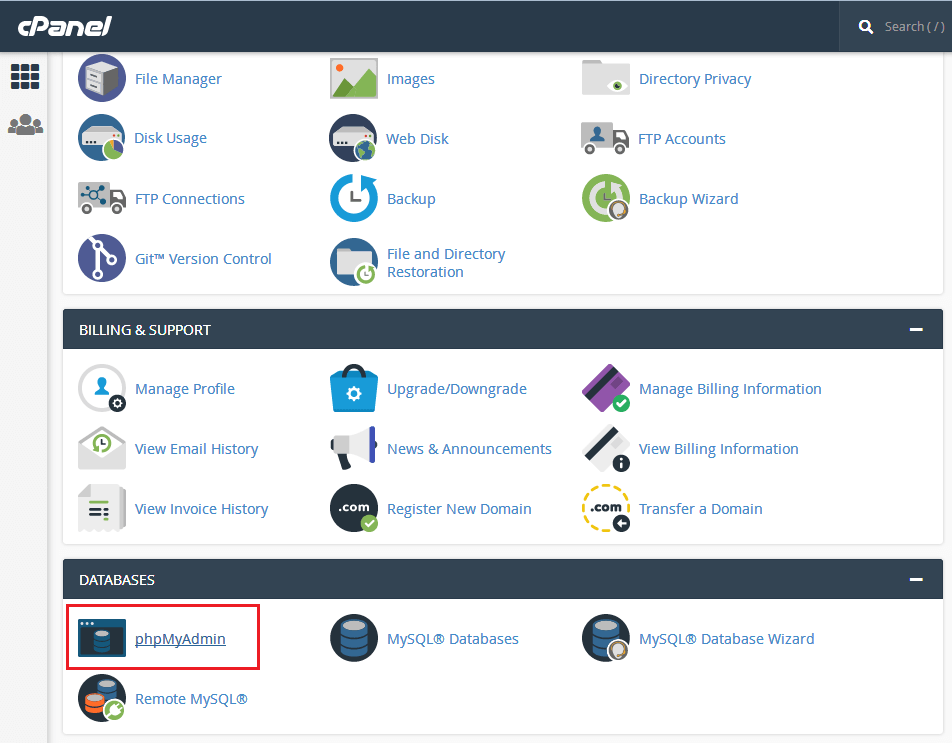
Task: Open the FTP Connections link
Action: click(x=189, y=199)
